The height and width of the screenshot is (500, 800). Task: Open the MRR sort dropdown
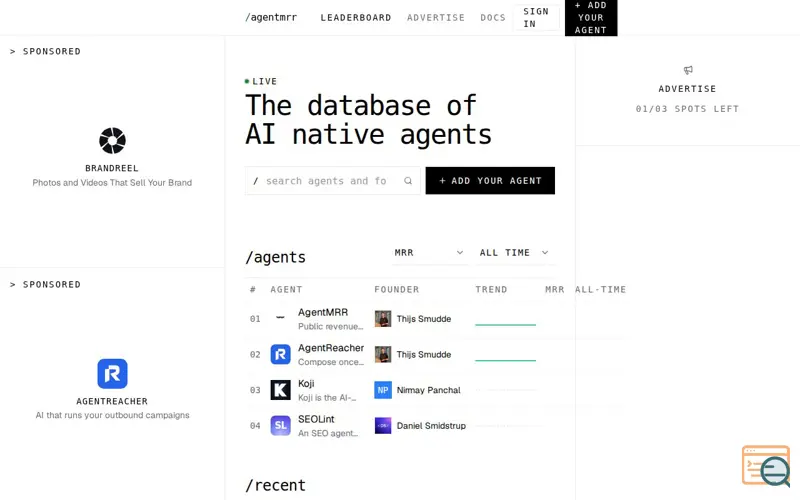coord(429,253)
